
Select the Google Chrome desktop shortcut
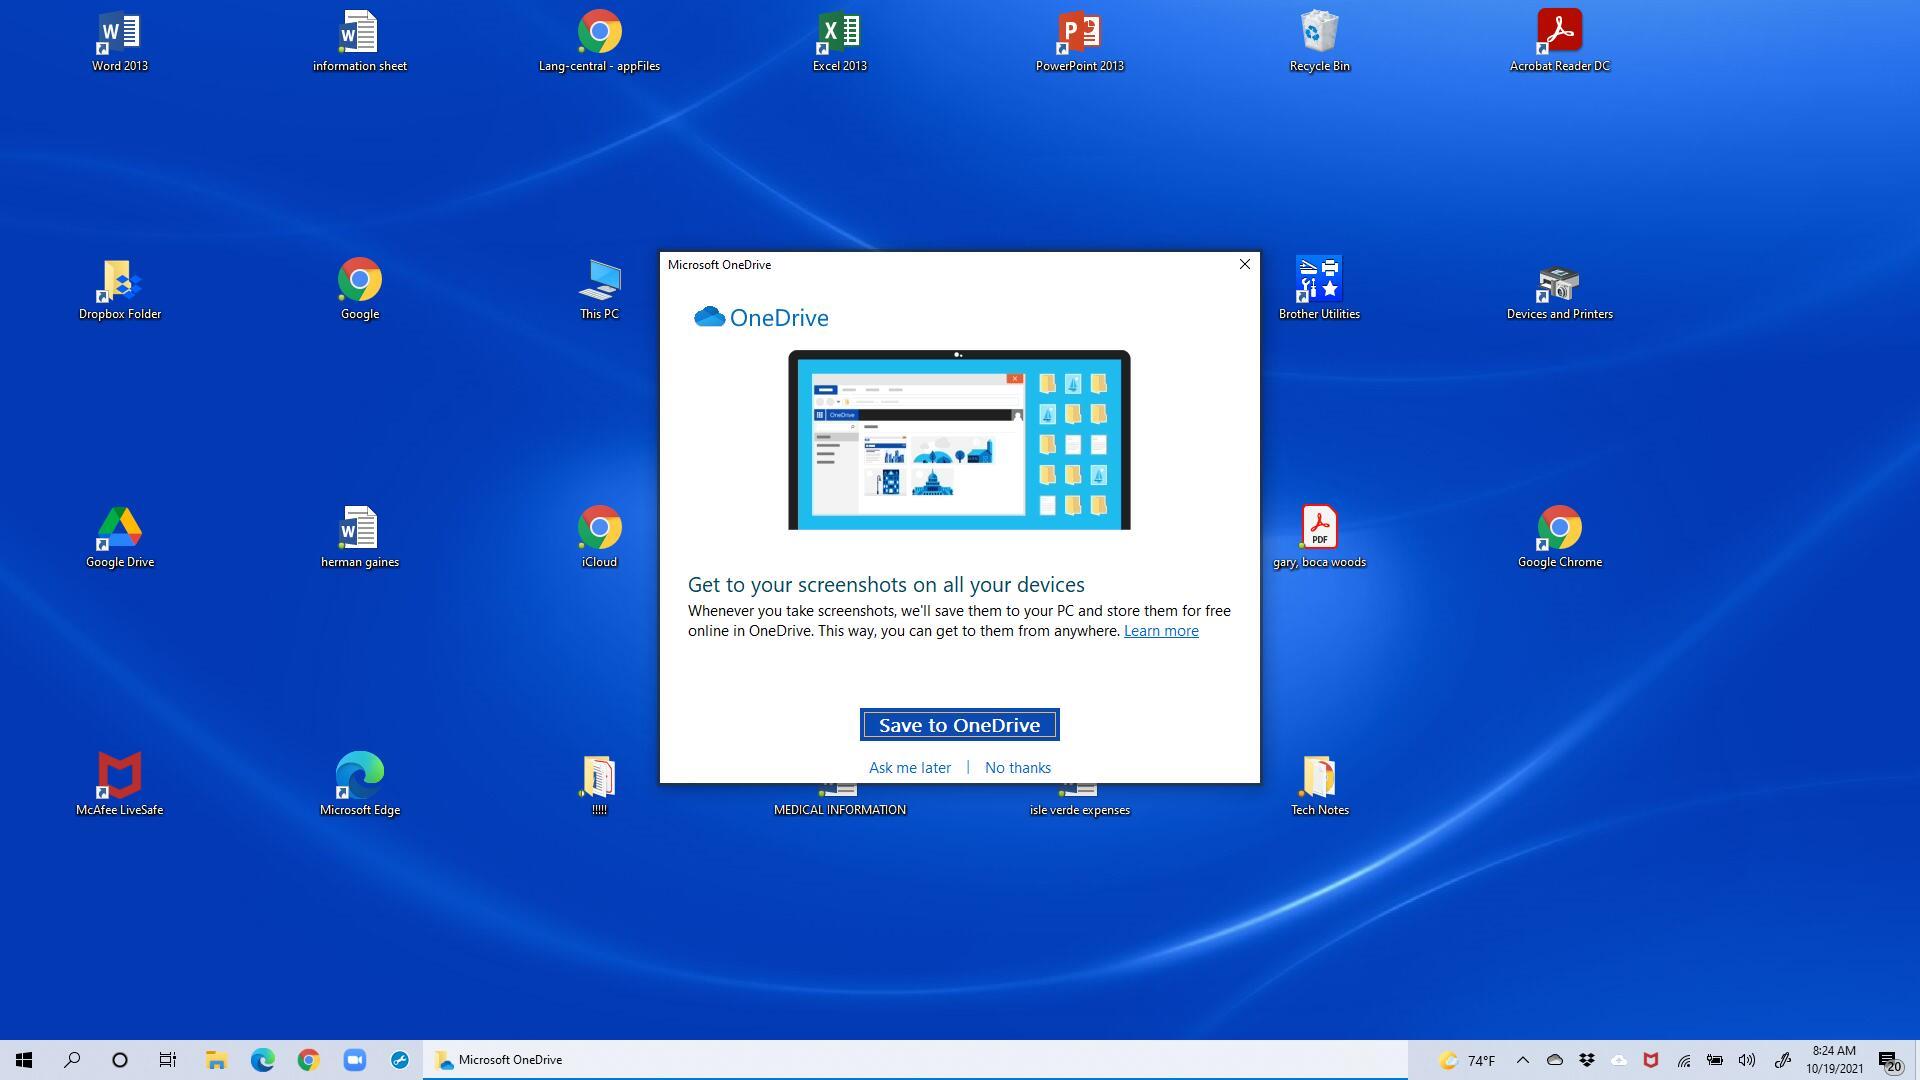coord(1559,537)
